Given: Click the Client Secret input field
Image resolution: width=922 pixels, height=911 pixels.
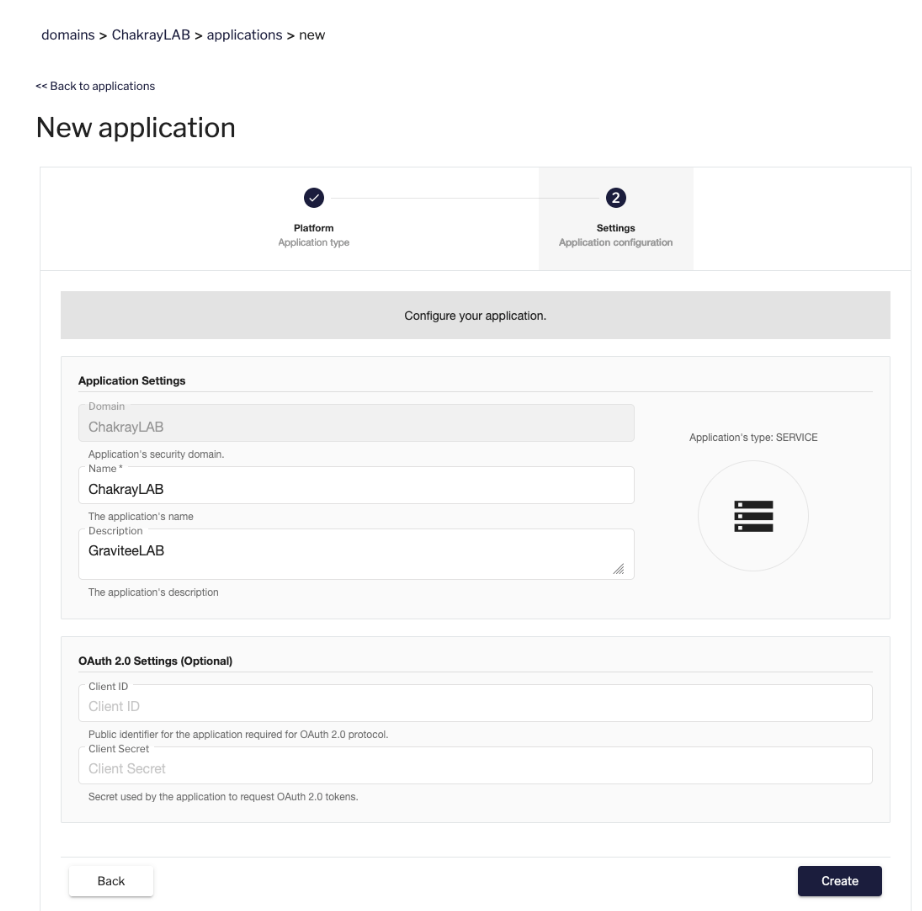Looking at the screenshot, I should point(475,769).
